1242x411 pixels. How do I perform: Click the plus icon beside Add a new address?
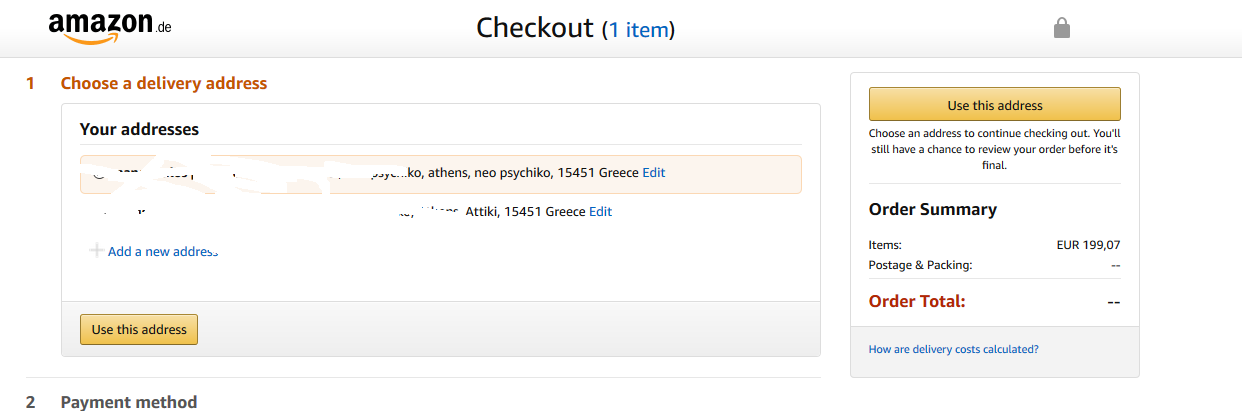click(97, 251)
